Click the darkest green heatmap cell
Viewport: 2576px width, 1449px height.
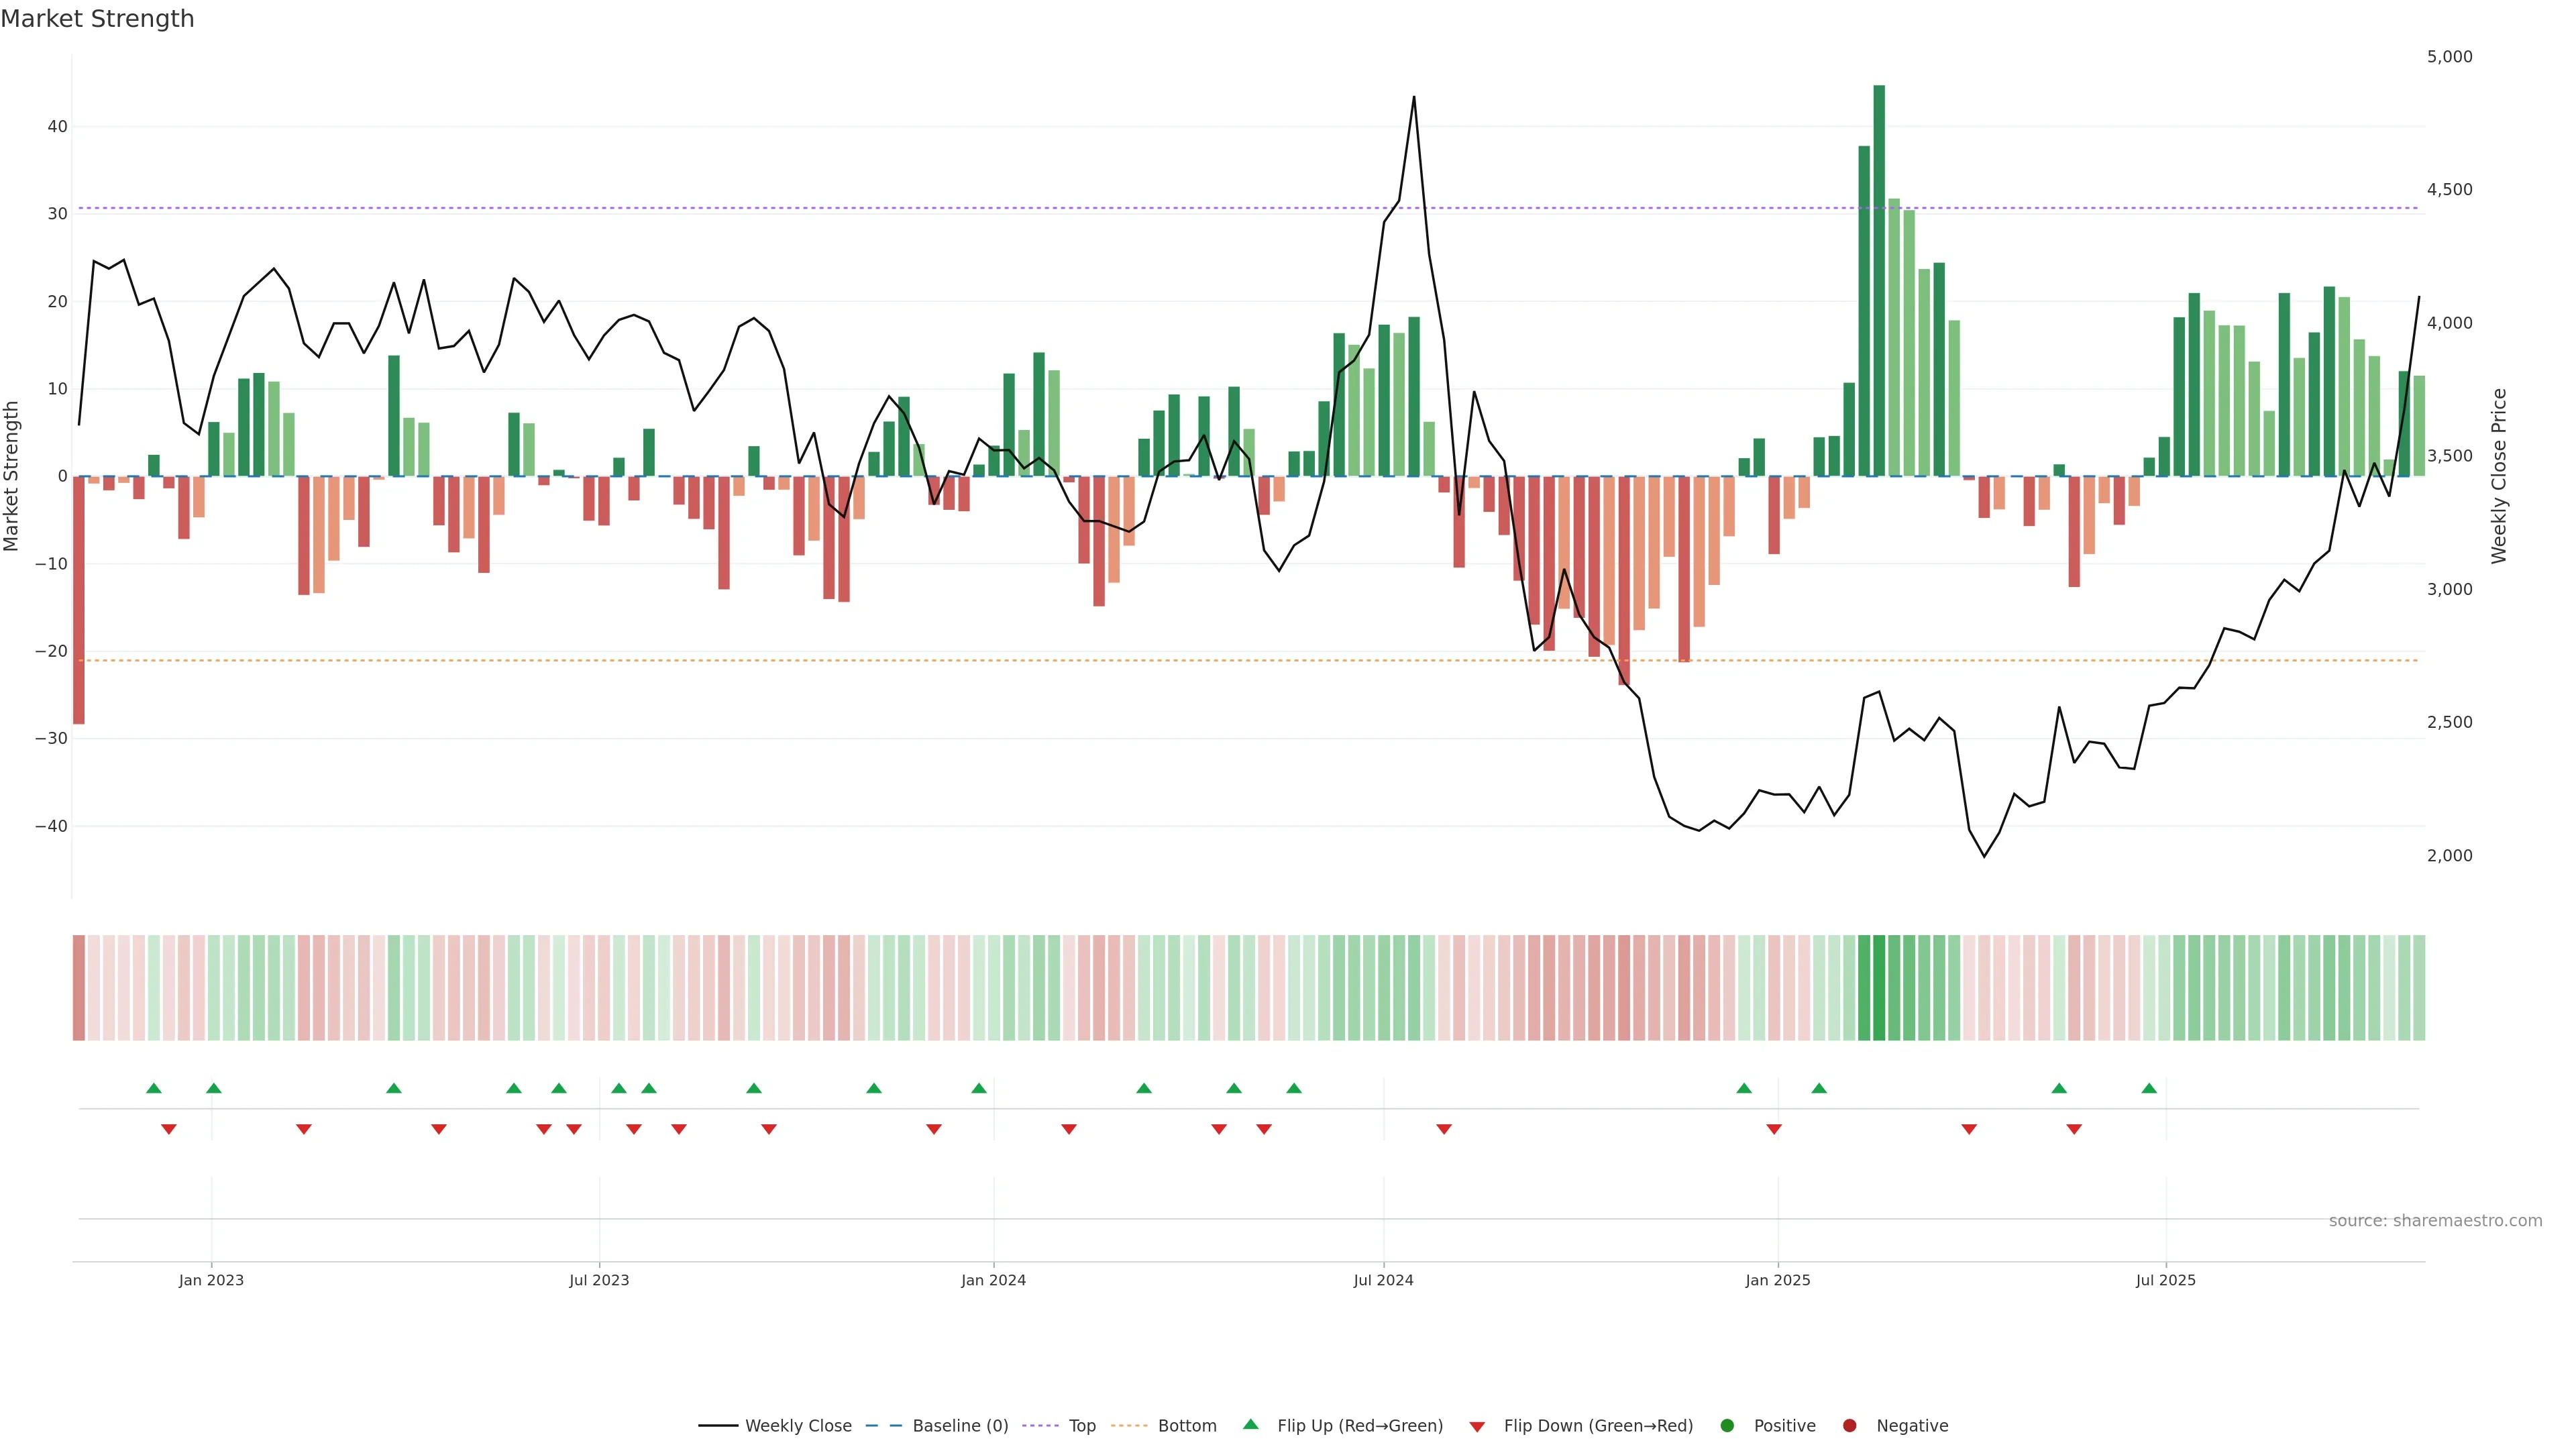tap(1879, 988)
